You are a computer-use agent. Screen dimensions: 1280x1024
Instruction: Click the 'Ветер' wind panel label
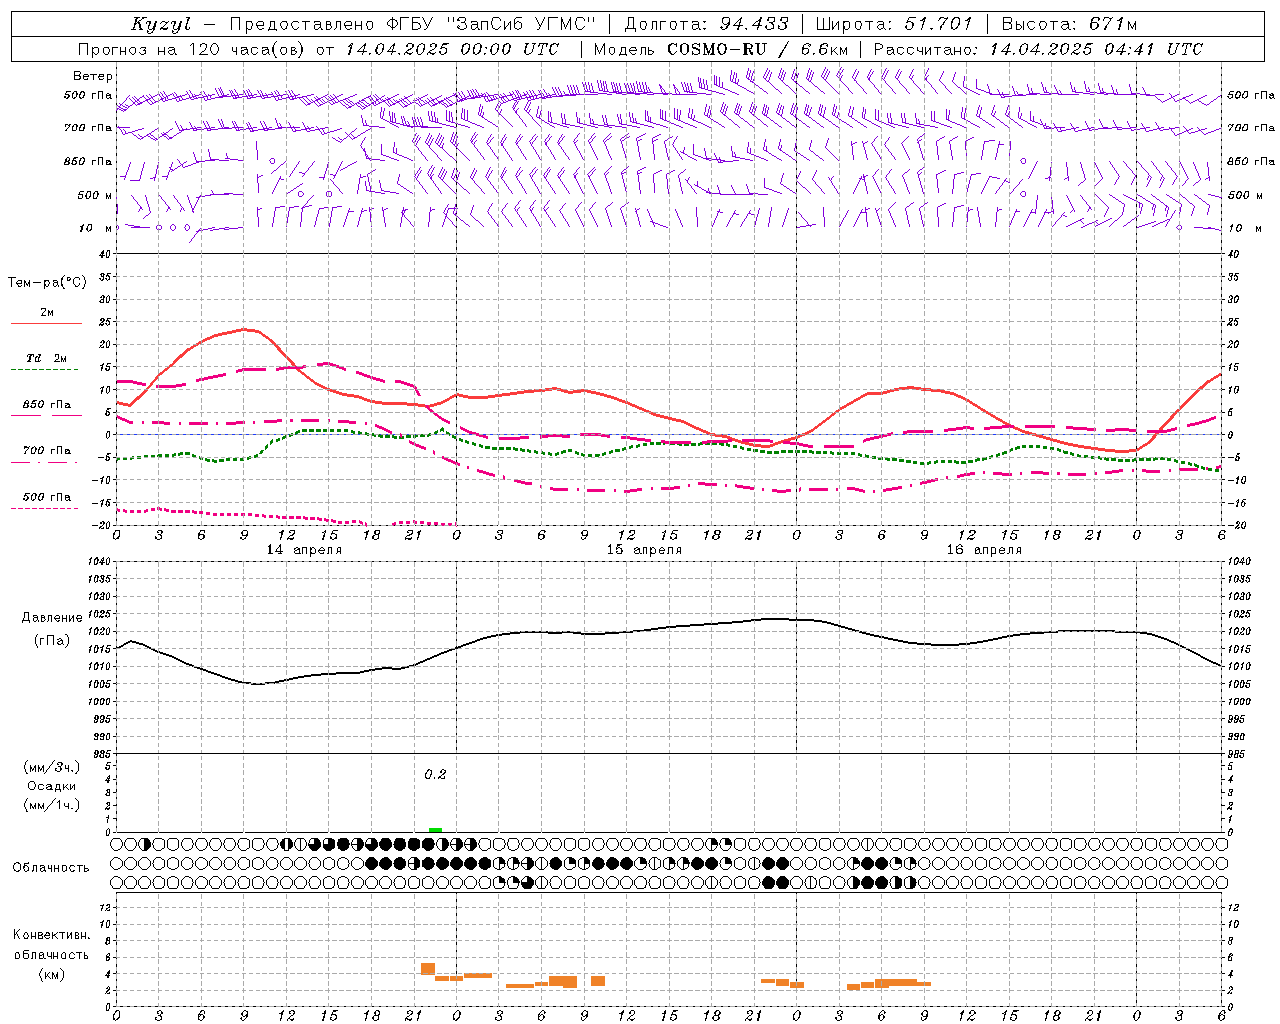point(93,76)
